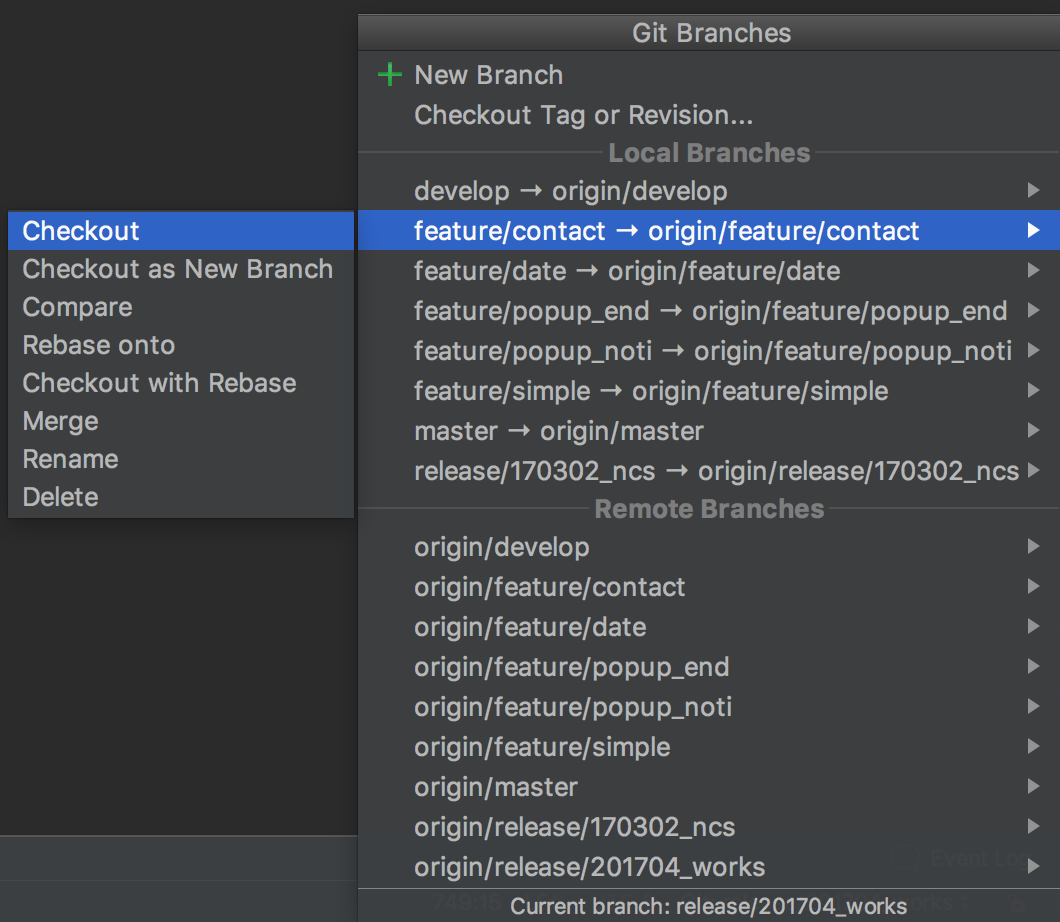Image resolution: width=1060 pixels, height=922 pixels.
Task: Expand remote origin/feature/popup_noti submenu arrow
Action: [x=1033, y=706]
